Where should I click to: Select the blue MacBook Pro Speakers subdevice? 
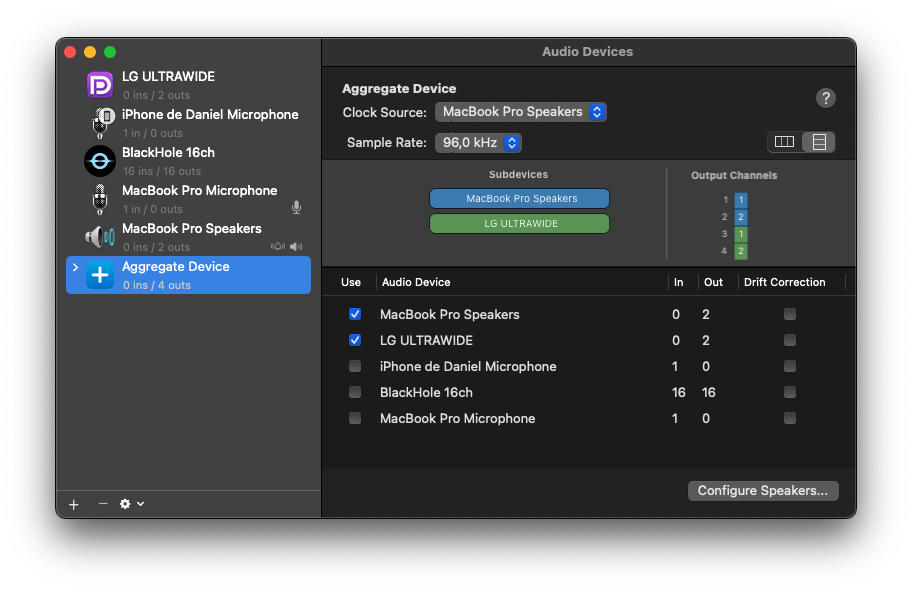[519, 198]
